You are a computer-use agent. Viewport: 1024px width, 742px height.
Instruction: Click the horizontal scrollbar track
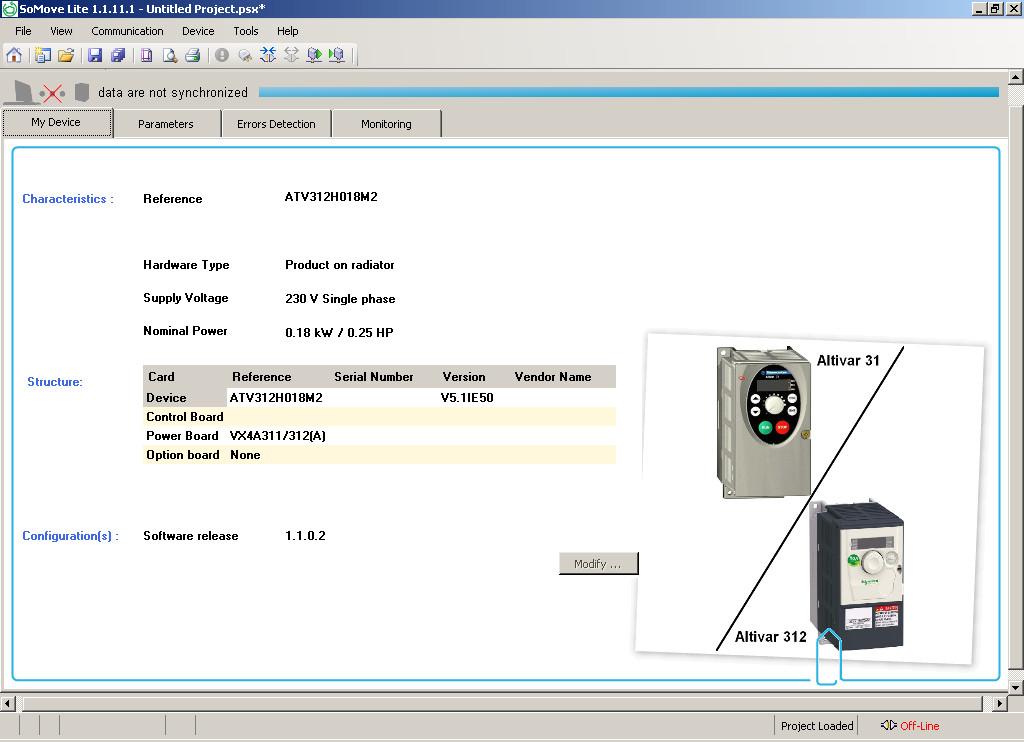pos(503,703)
